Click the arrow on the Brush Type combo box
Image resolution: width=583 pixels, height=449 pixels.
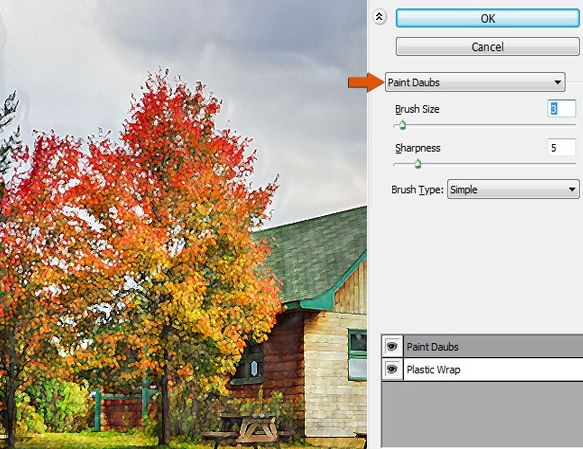coord(572,190)
